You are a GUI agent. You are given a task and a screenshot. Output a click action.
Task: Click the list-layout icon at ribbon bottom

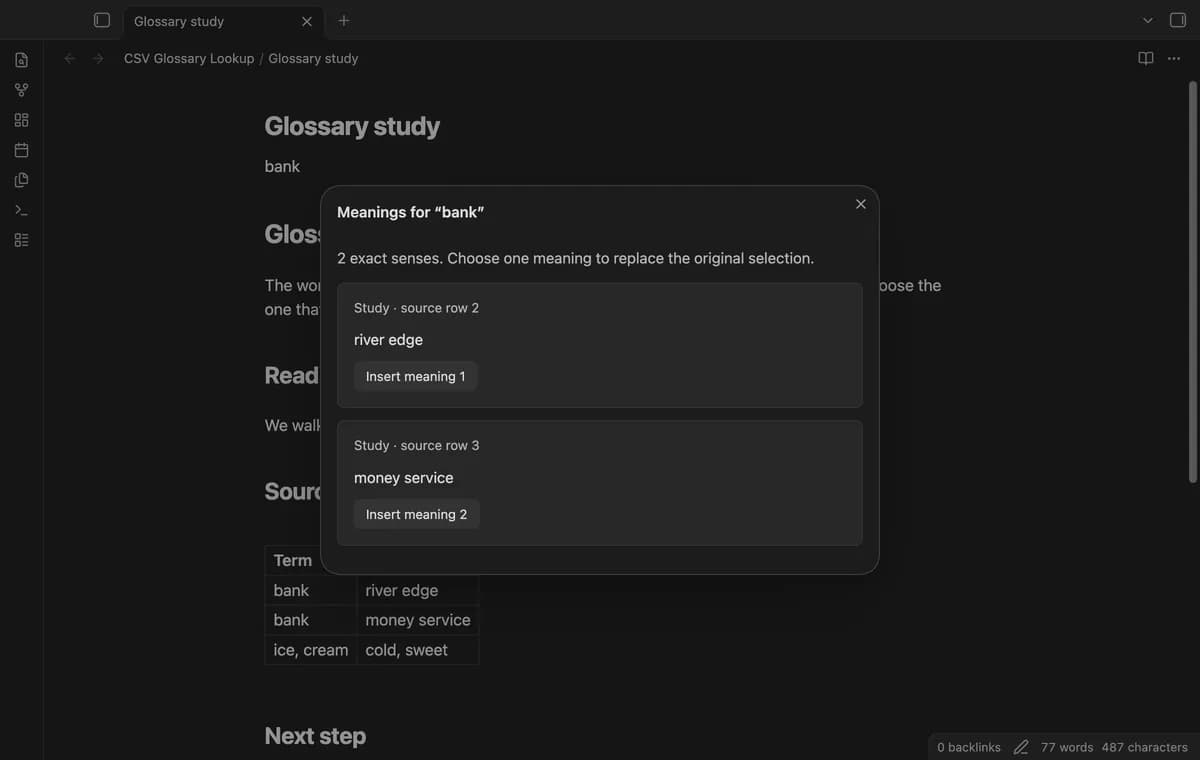(x=21, y=240)
